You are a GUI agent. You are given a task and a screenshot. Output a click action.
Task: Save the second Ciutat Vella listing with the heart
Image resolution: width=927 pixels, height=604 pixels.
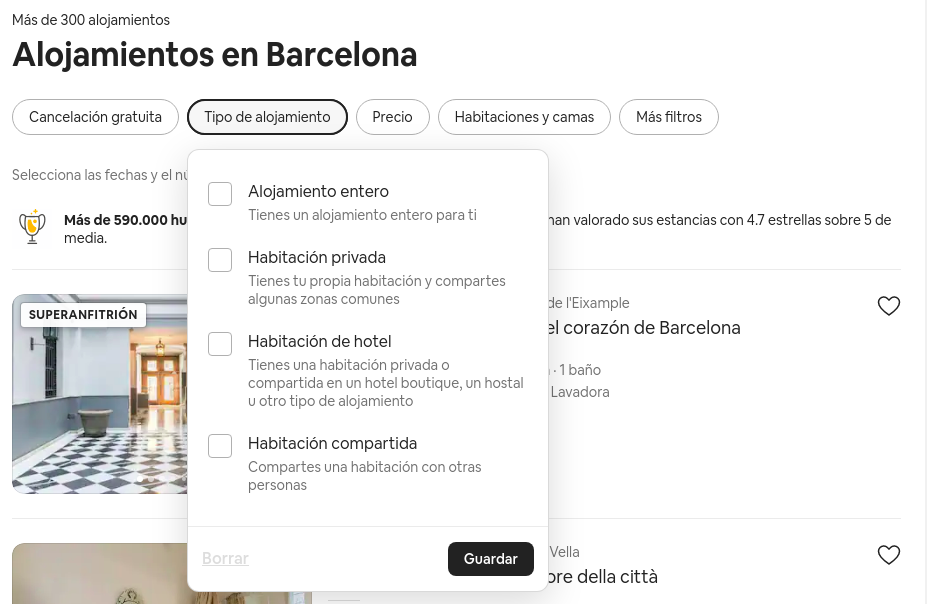[888, 555]
